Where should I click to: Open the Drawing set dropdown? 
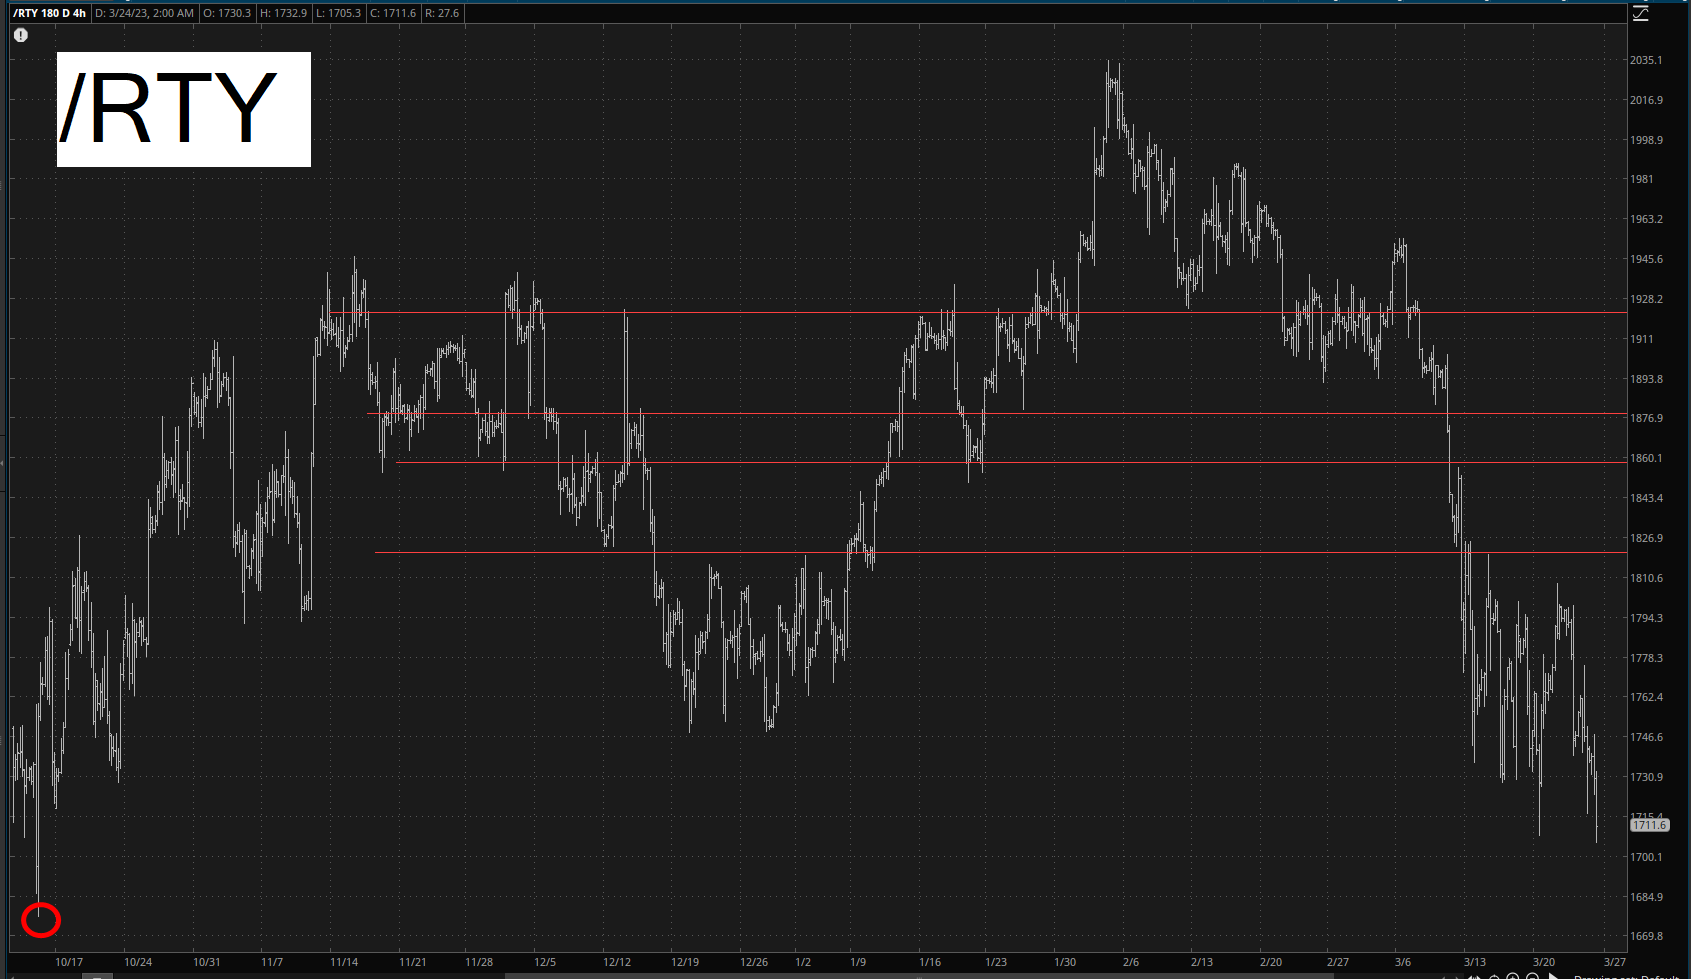[x=1625, y=976]
